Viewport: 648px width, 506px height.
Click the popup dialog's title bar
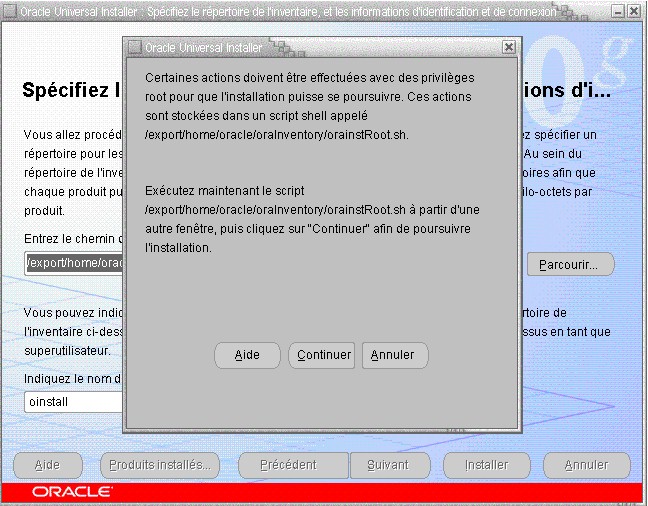(320, 47)
